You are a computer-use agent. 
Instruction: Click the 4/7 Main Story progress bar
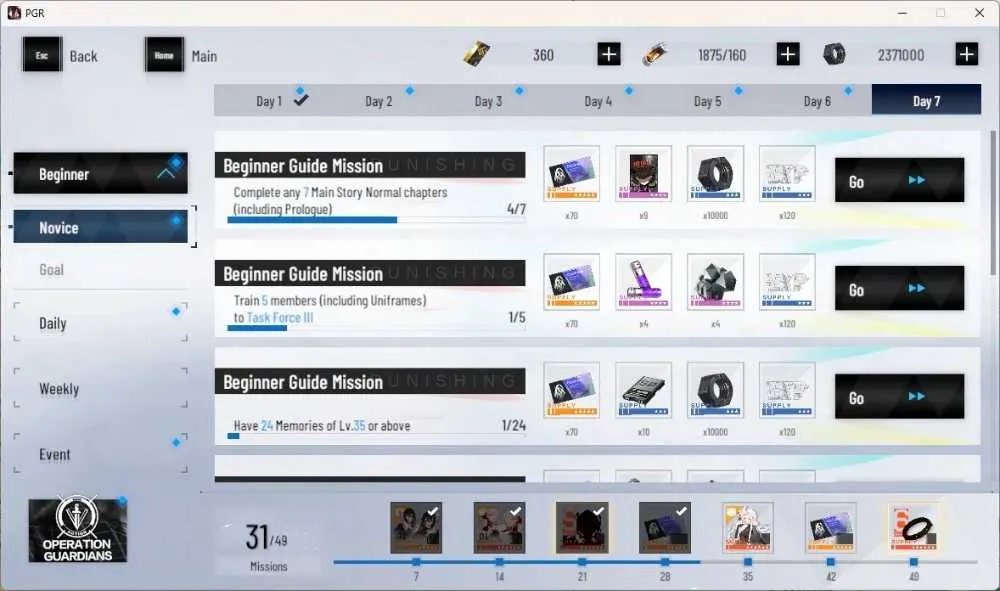coord(376,220)
